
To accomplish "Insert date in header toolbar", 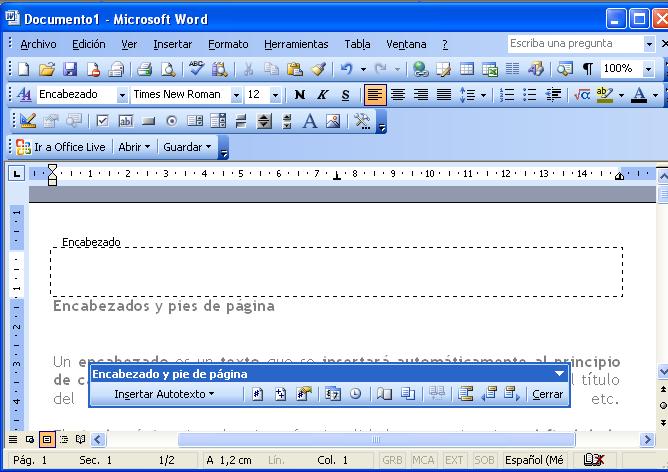I will (332, 394).
